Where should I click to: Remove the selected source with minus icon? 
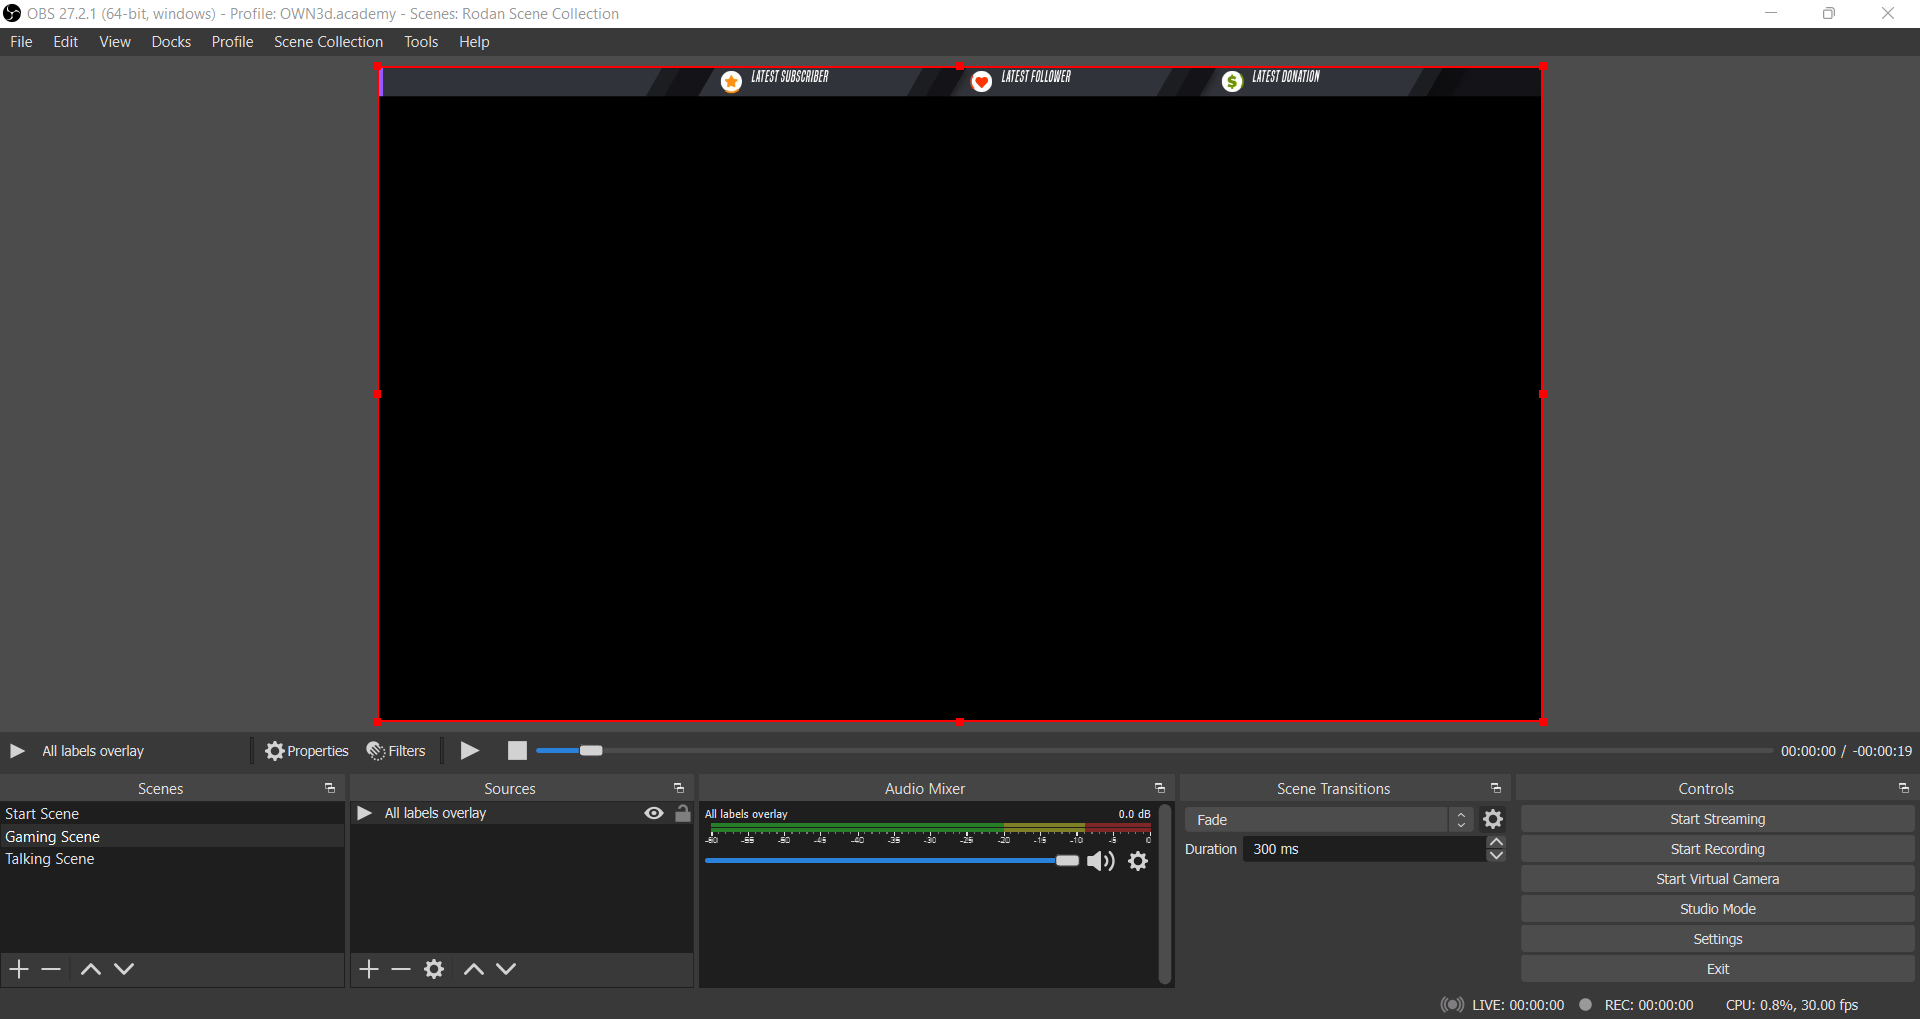pos(401,969)
